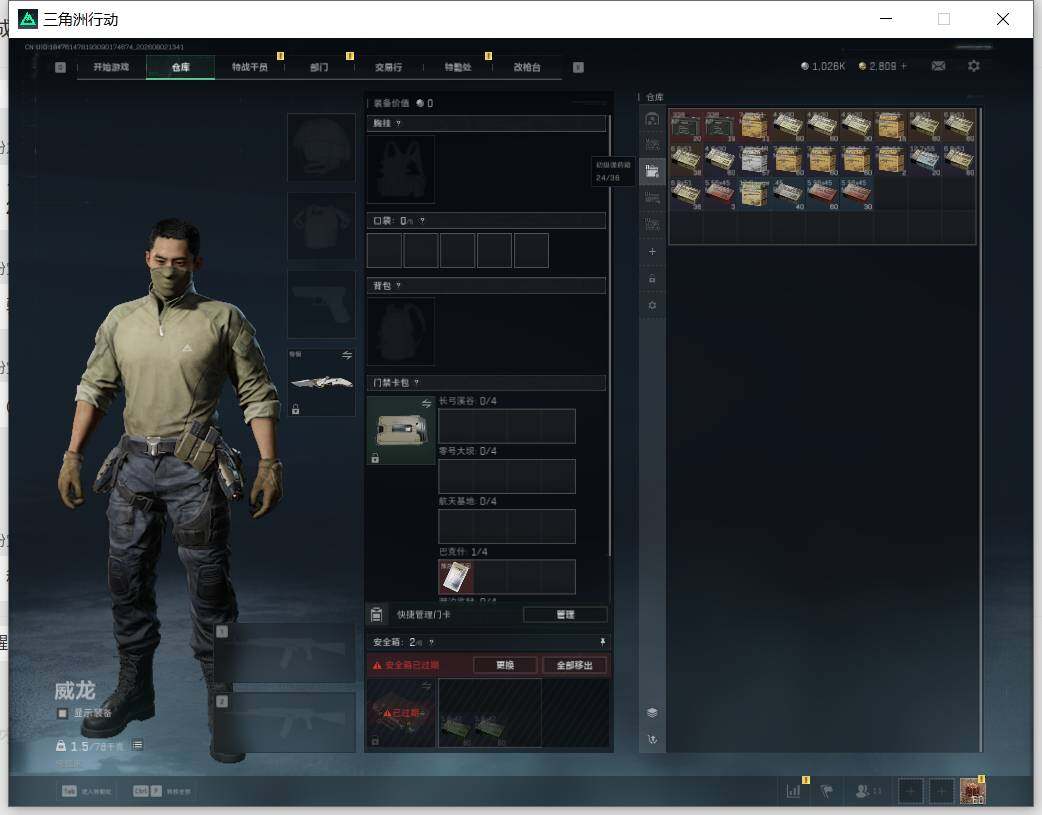1042x815 pixels.
Task: Add a new warehouse container with plus icon
Action: [652, 251]
